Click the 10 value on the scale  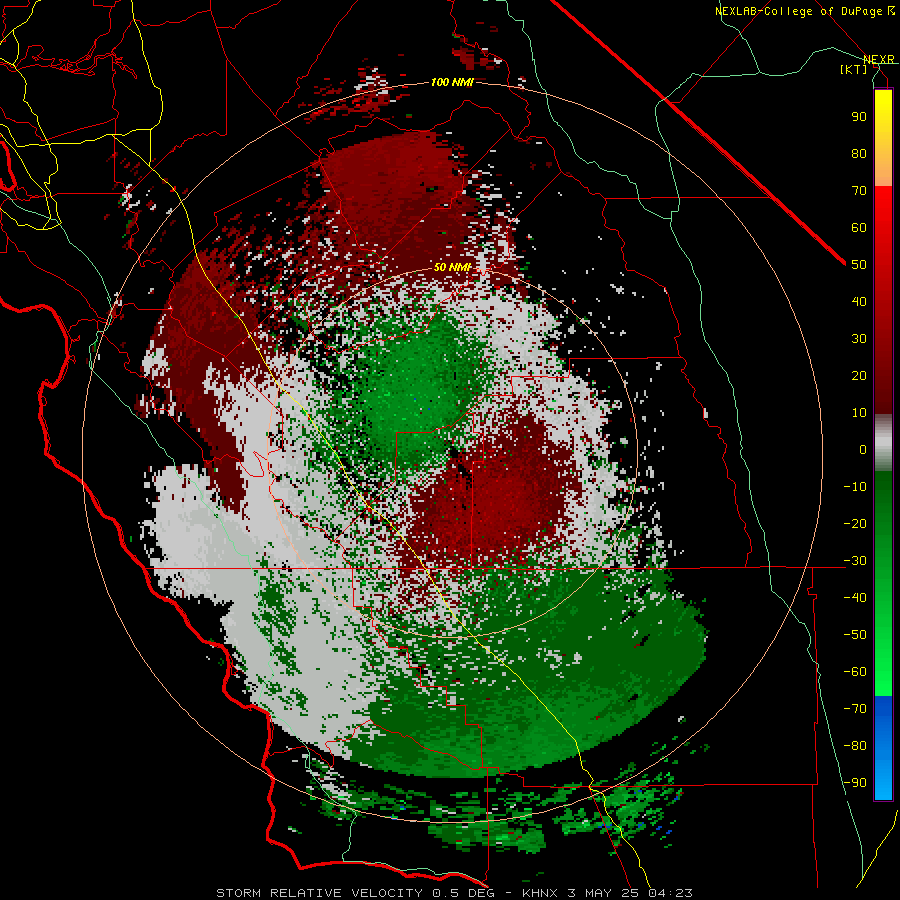859,413
